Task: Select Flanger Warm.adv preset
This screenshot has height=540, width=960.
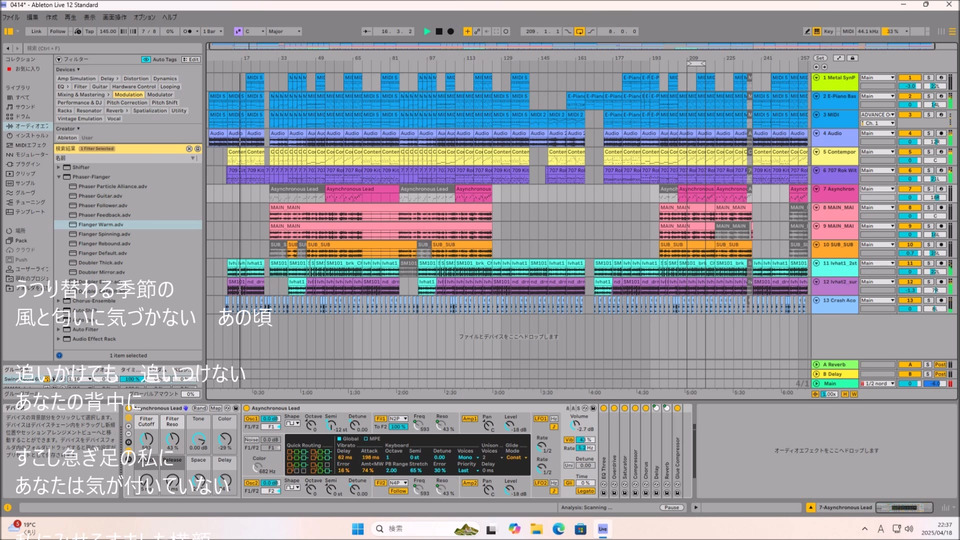Action: tap(128, 225)
